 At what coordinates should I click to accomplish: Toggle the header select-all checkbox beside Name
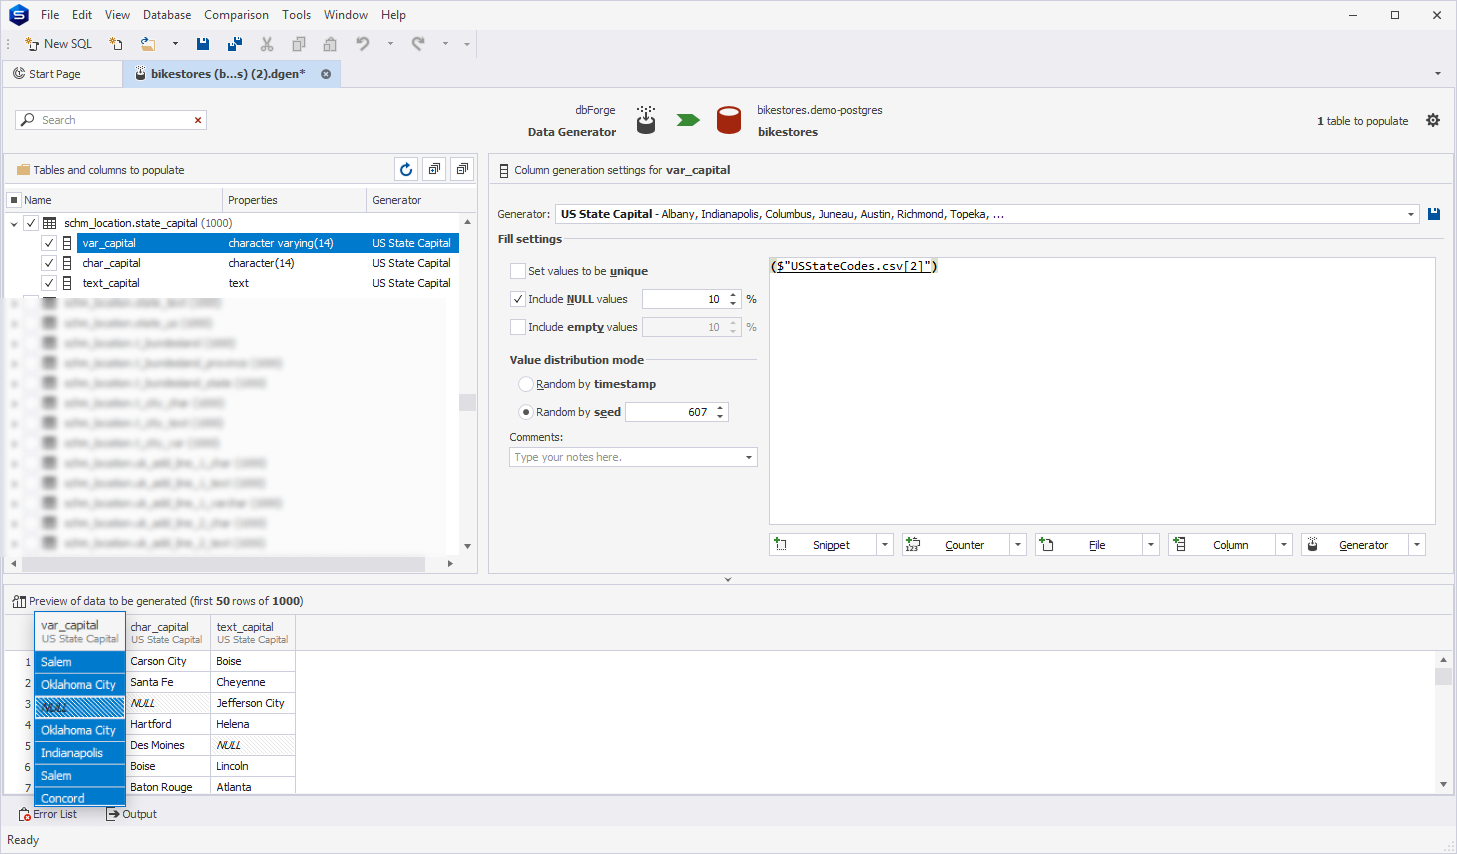(x=14, y=200)
